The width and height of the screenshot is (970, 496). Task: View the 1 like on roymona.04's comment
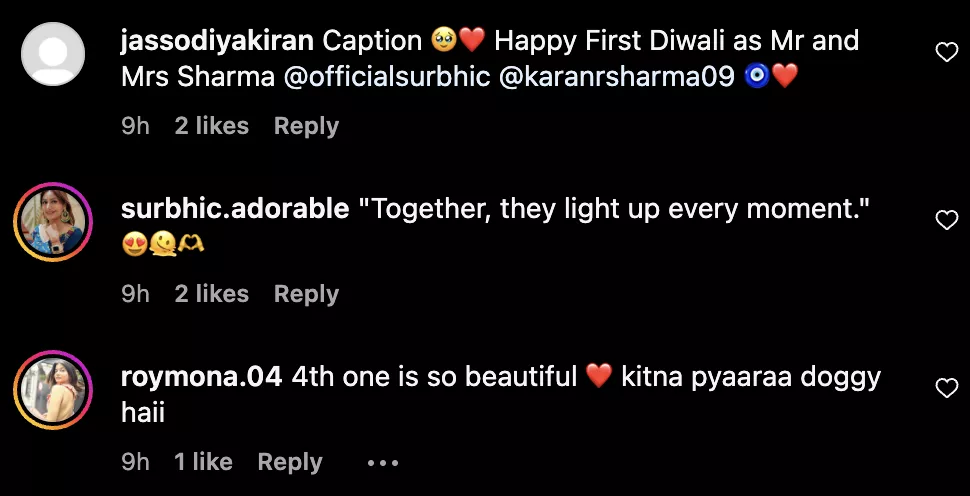203,462
